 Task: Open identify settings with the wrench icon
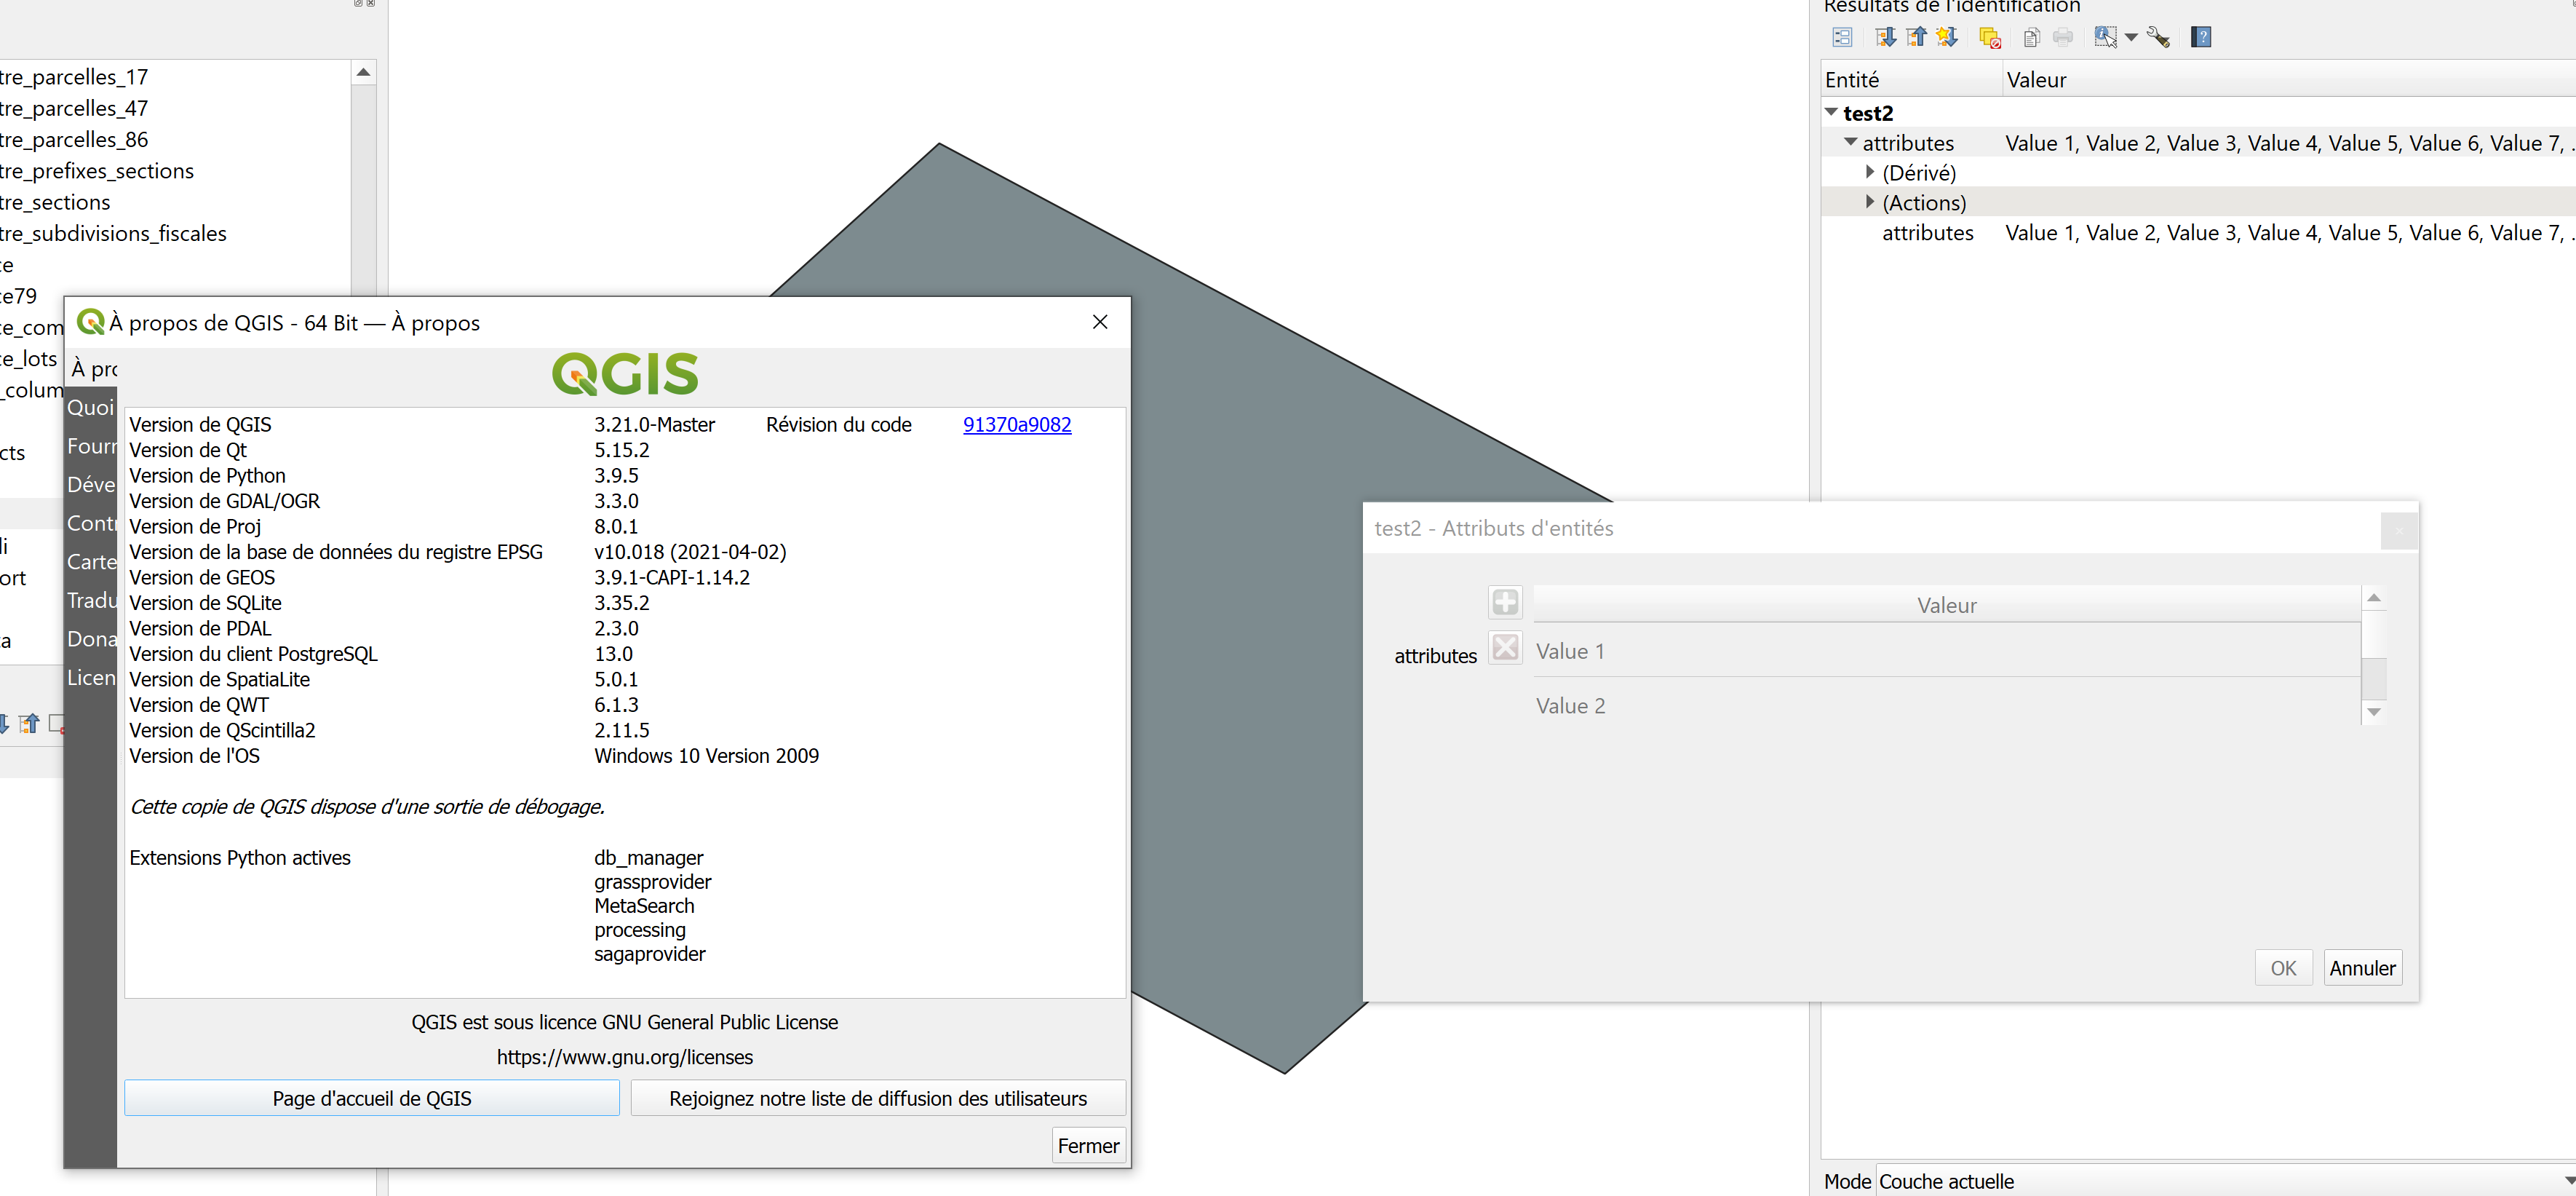[2158, 37]
